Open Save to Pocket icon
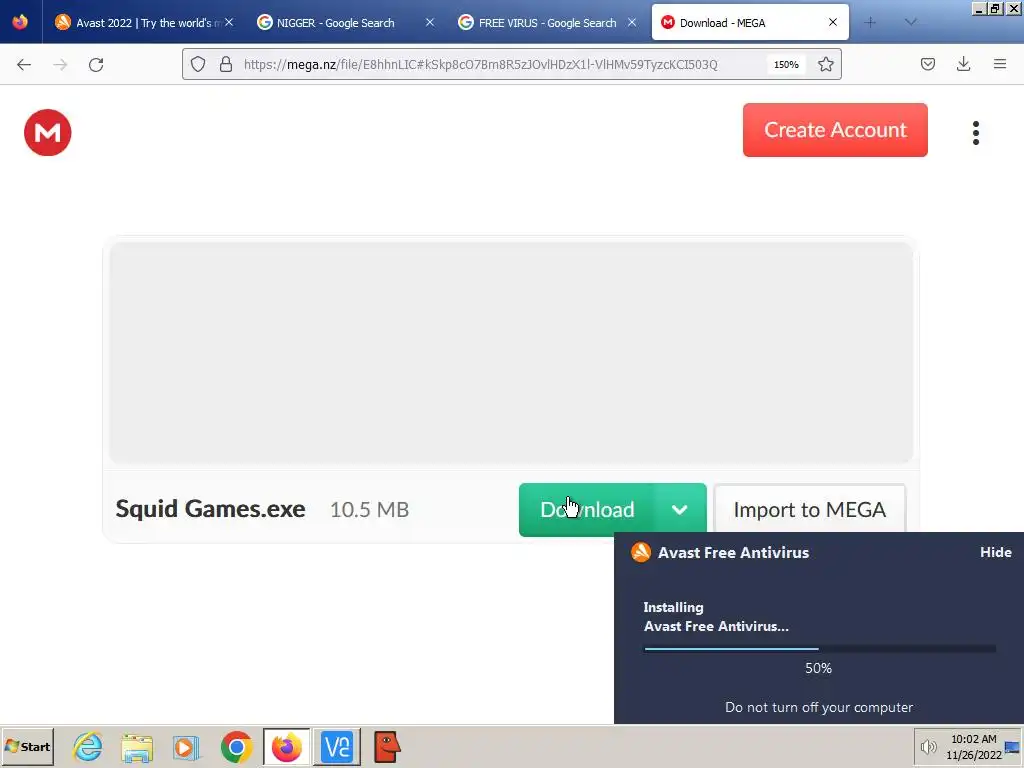This screenshot has width=1024, height=768. tap(927, 64)
